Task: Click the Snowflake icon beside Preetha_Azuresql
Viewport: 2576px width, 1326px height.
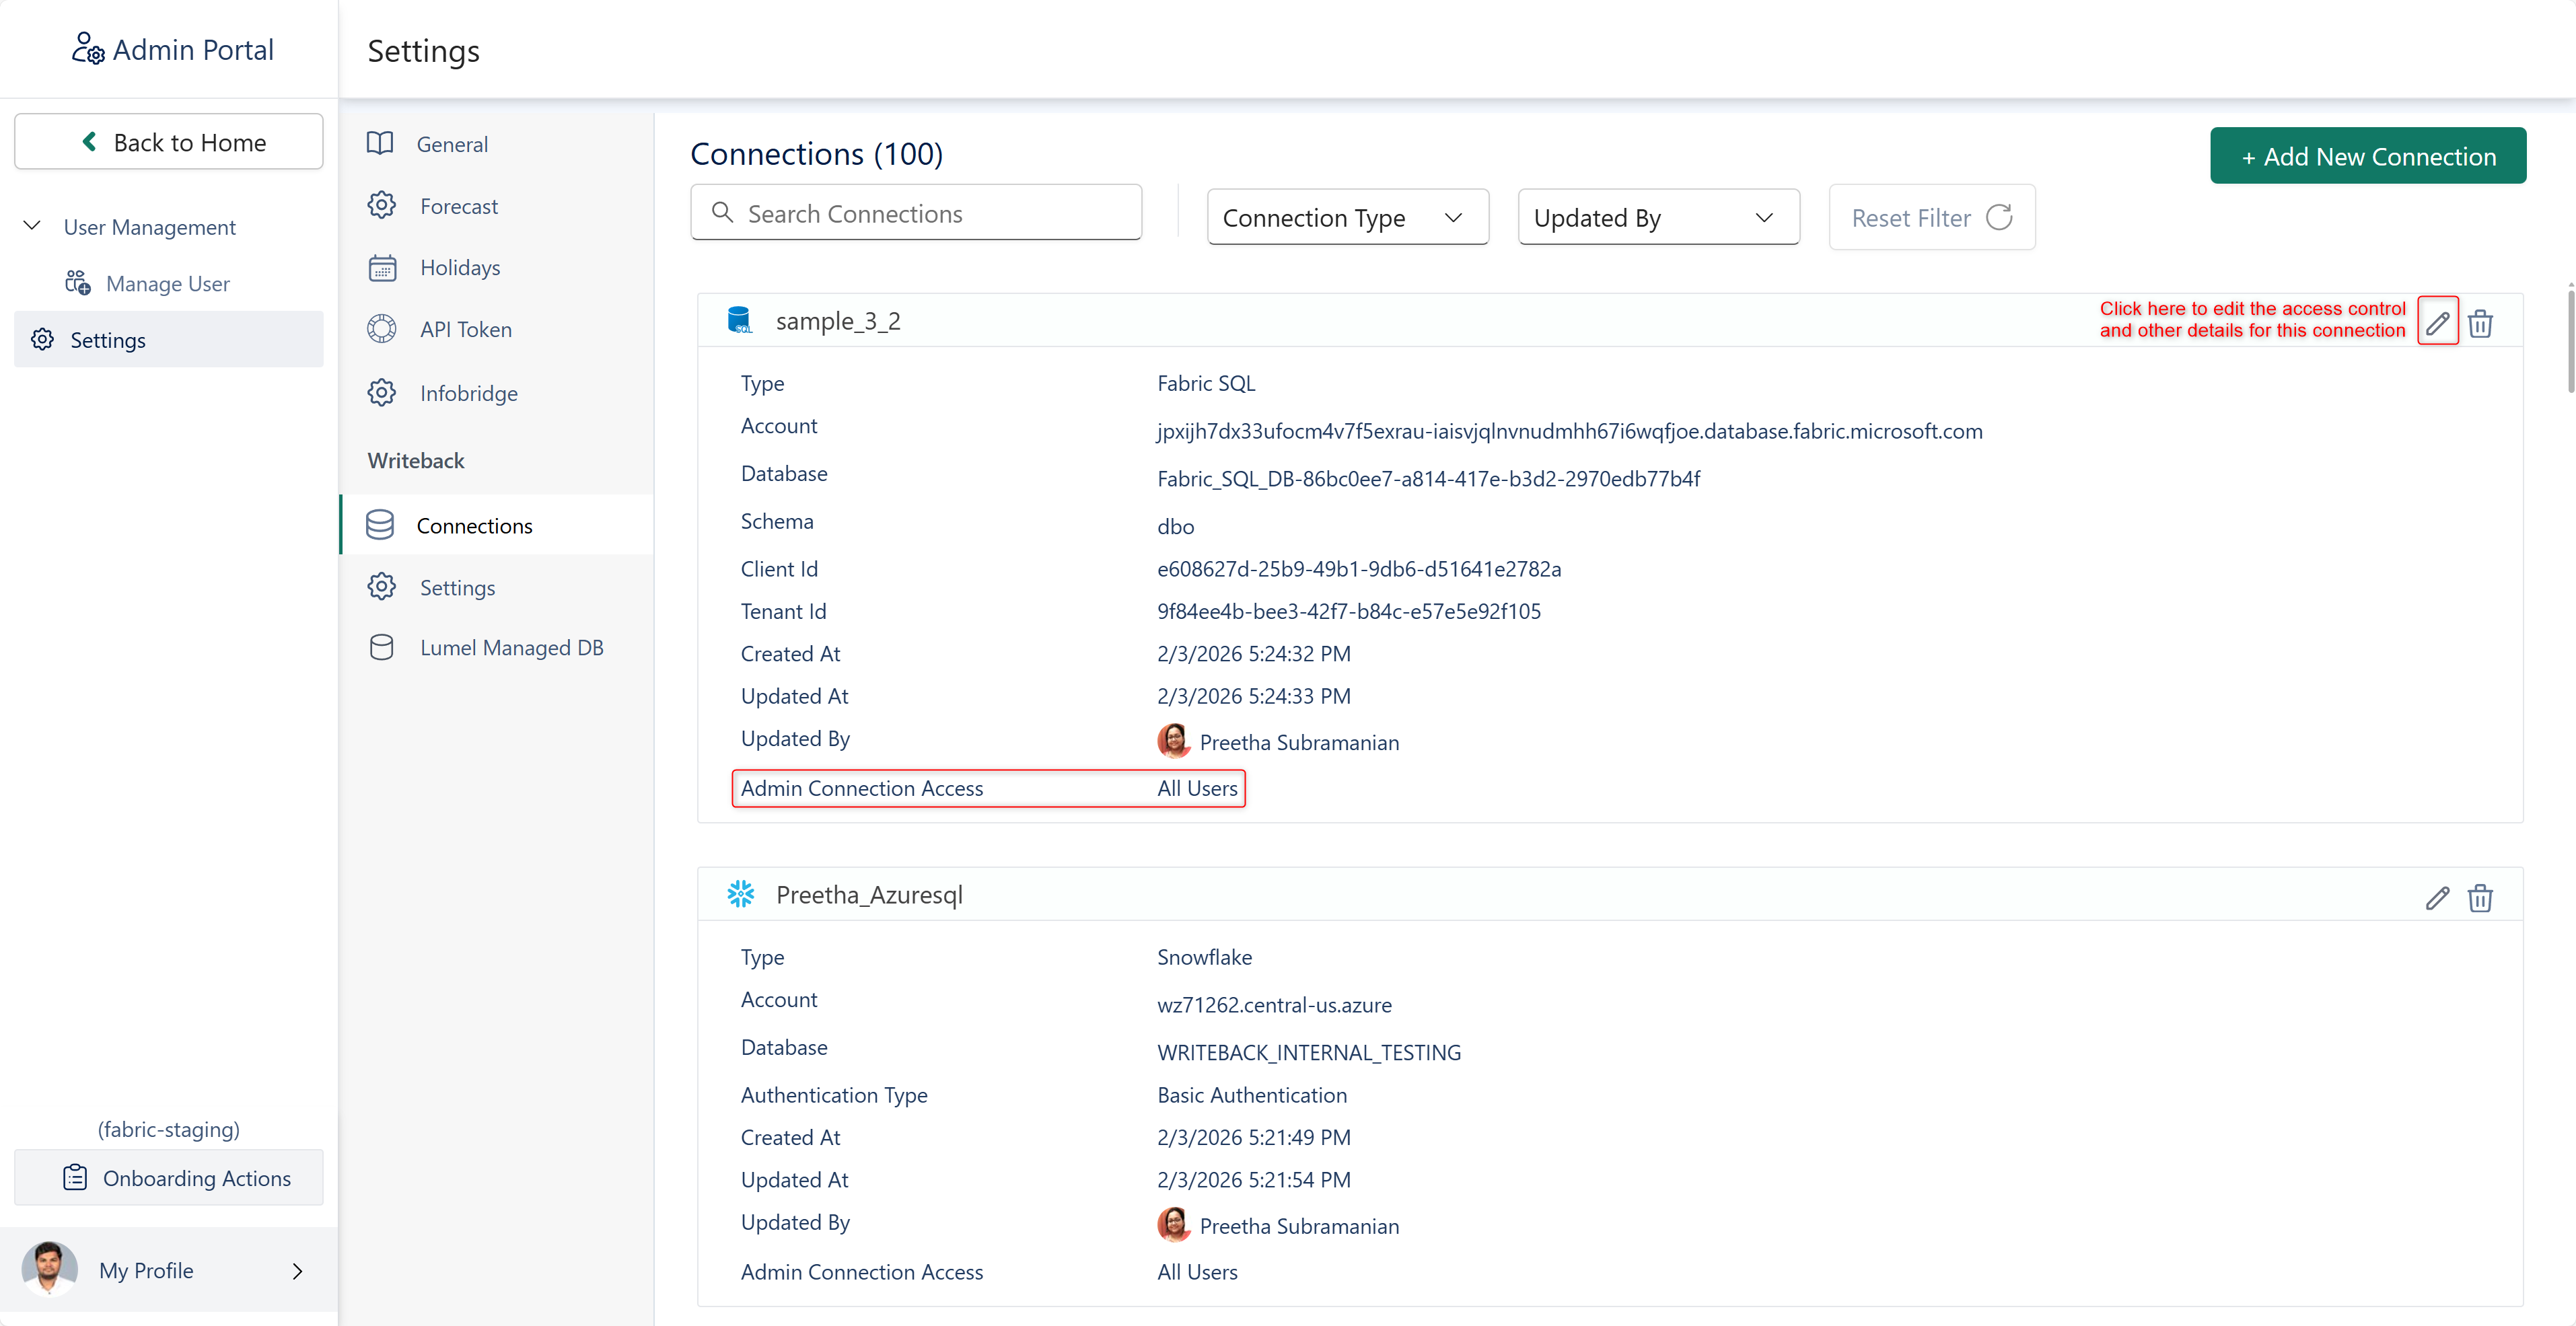Action: [x=740, y=894]
